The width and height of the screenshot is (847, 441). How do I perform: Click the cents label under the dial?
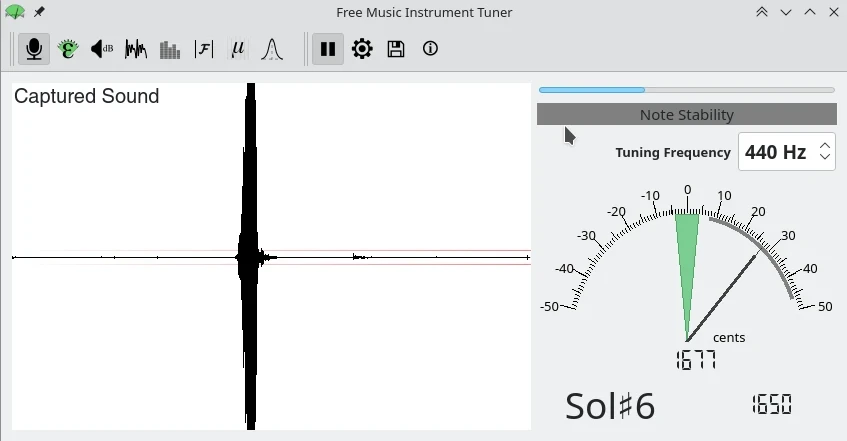click(729, 338)
